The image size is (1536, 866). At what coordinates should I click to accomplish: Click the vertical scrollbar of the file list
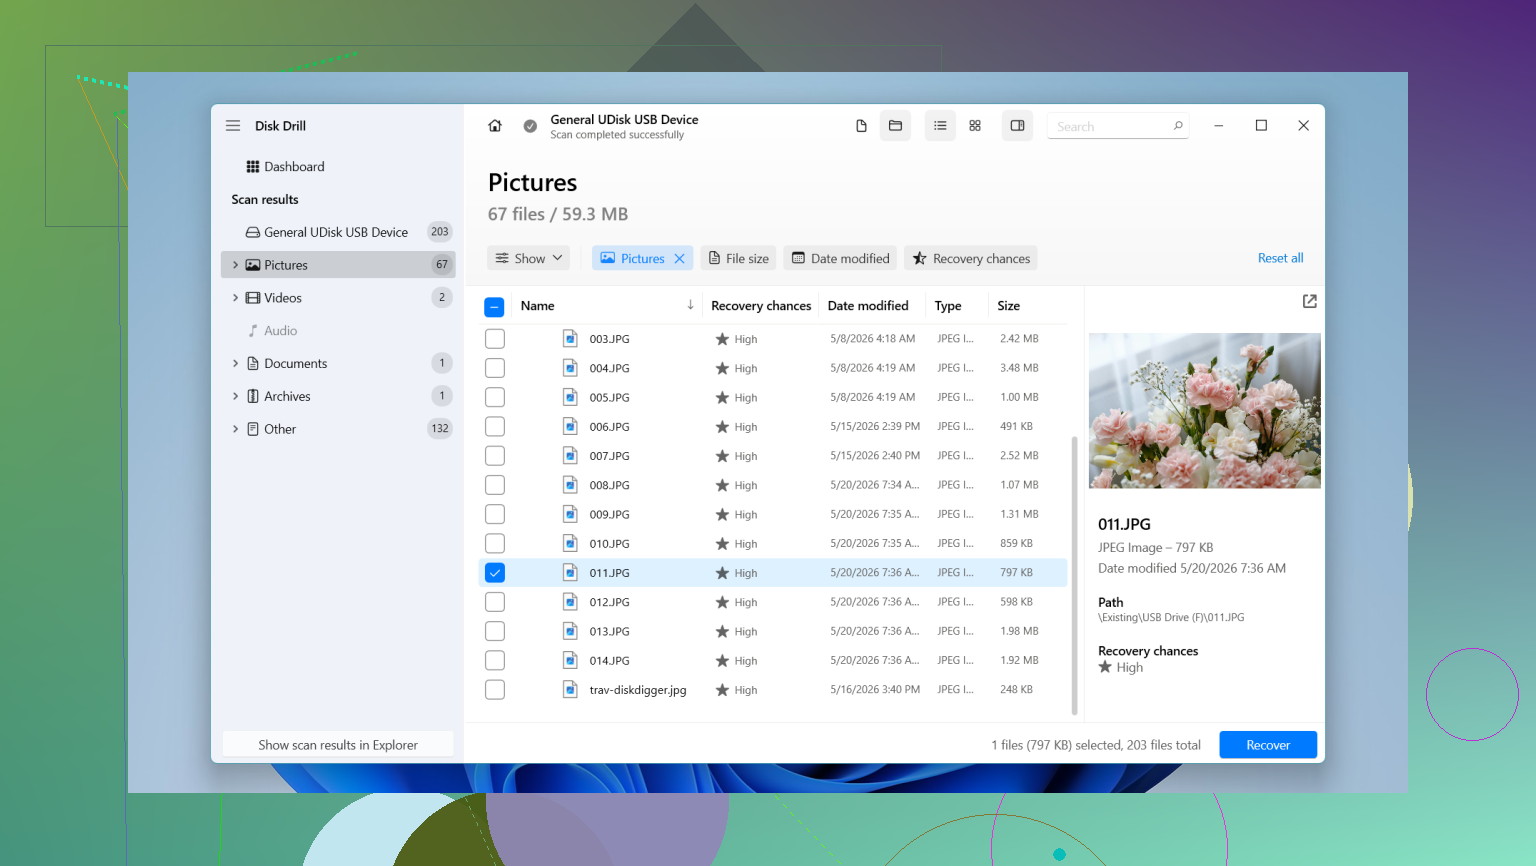click(1074, 575)
